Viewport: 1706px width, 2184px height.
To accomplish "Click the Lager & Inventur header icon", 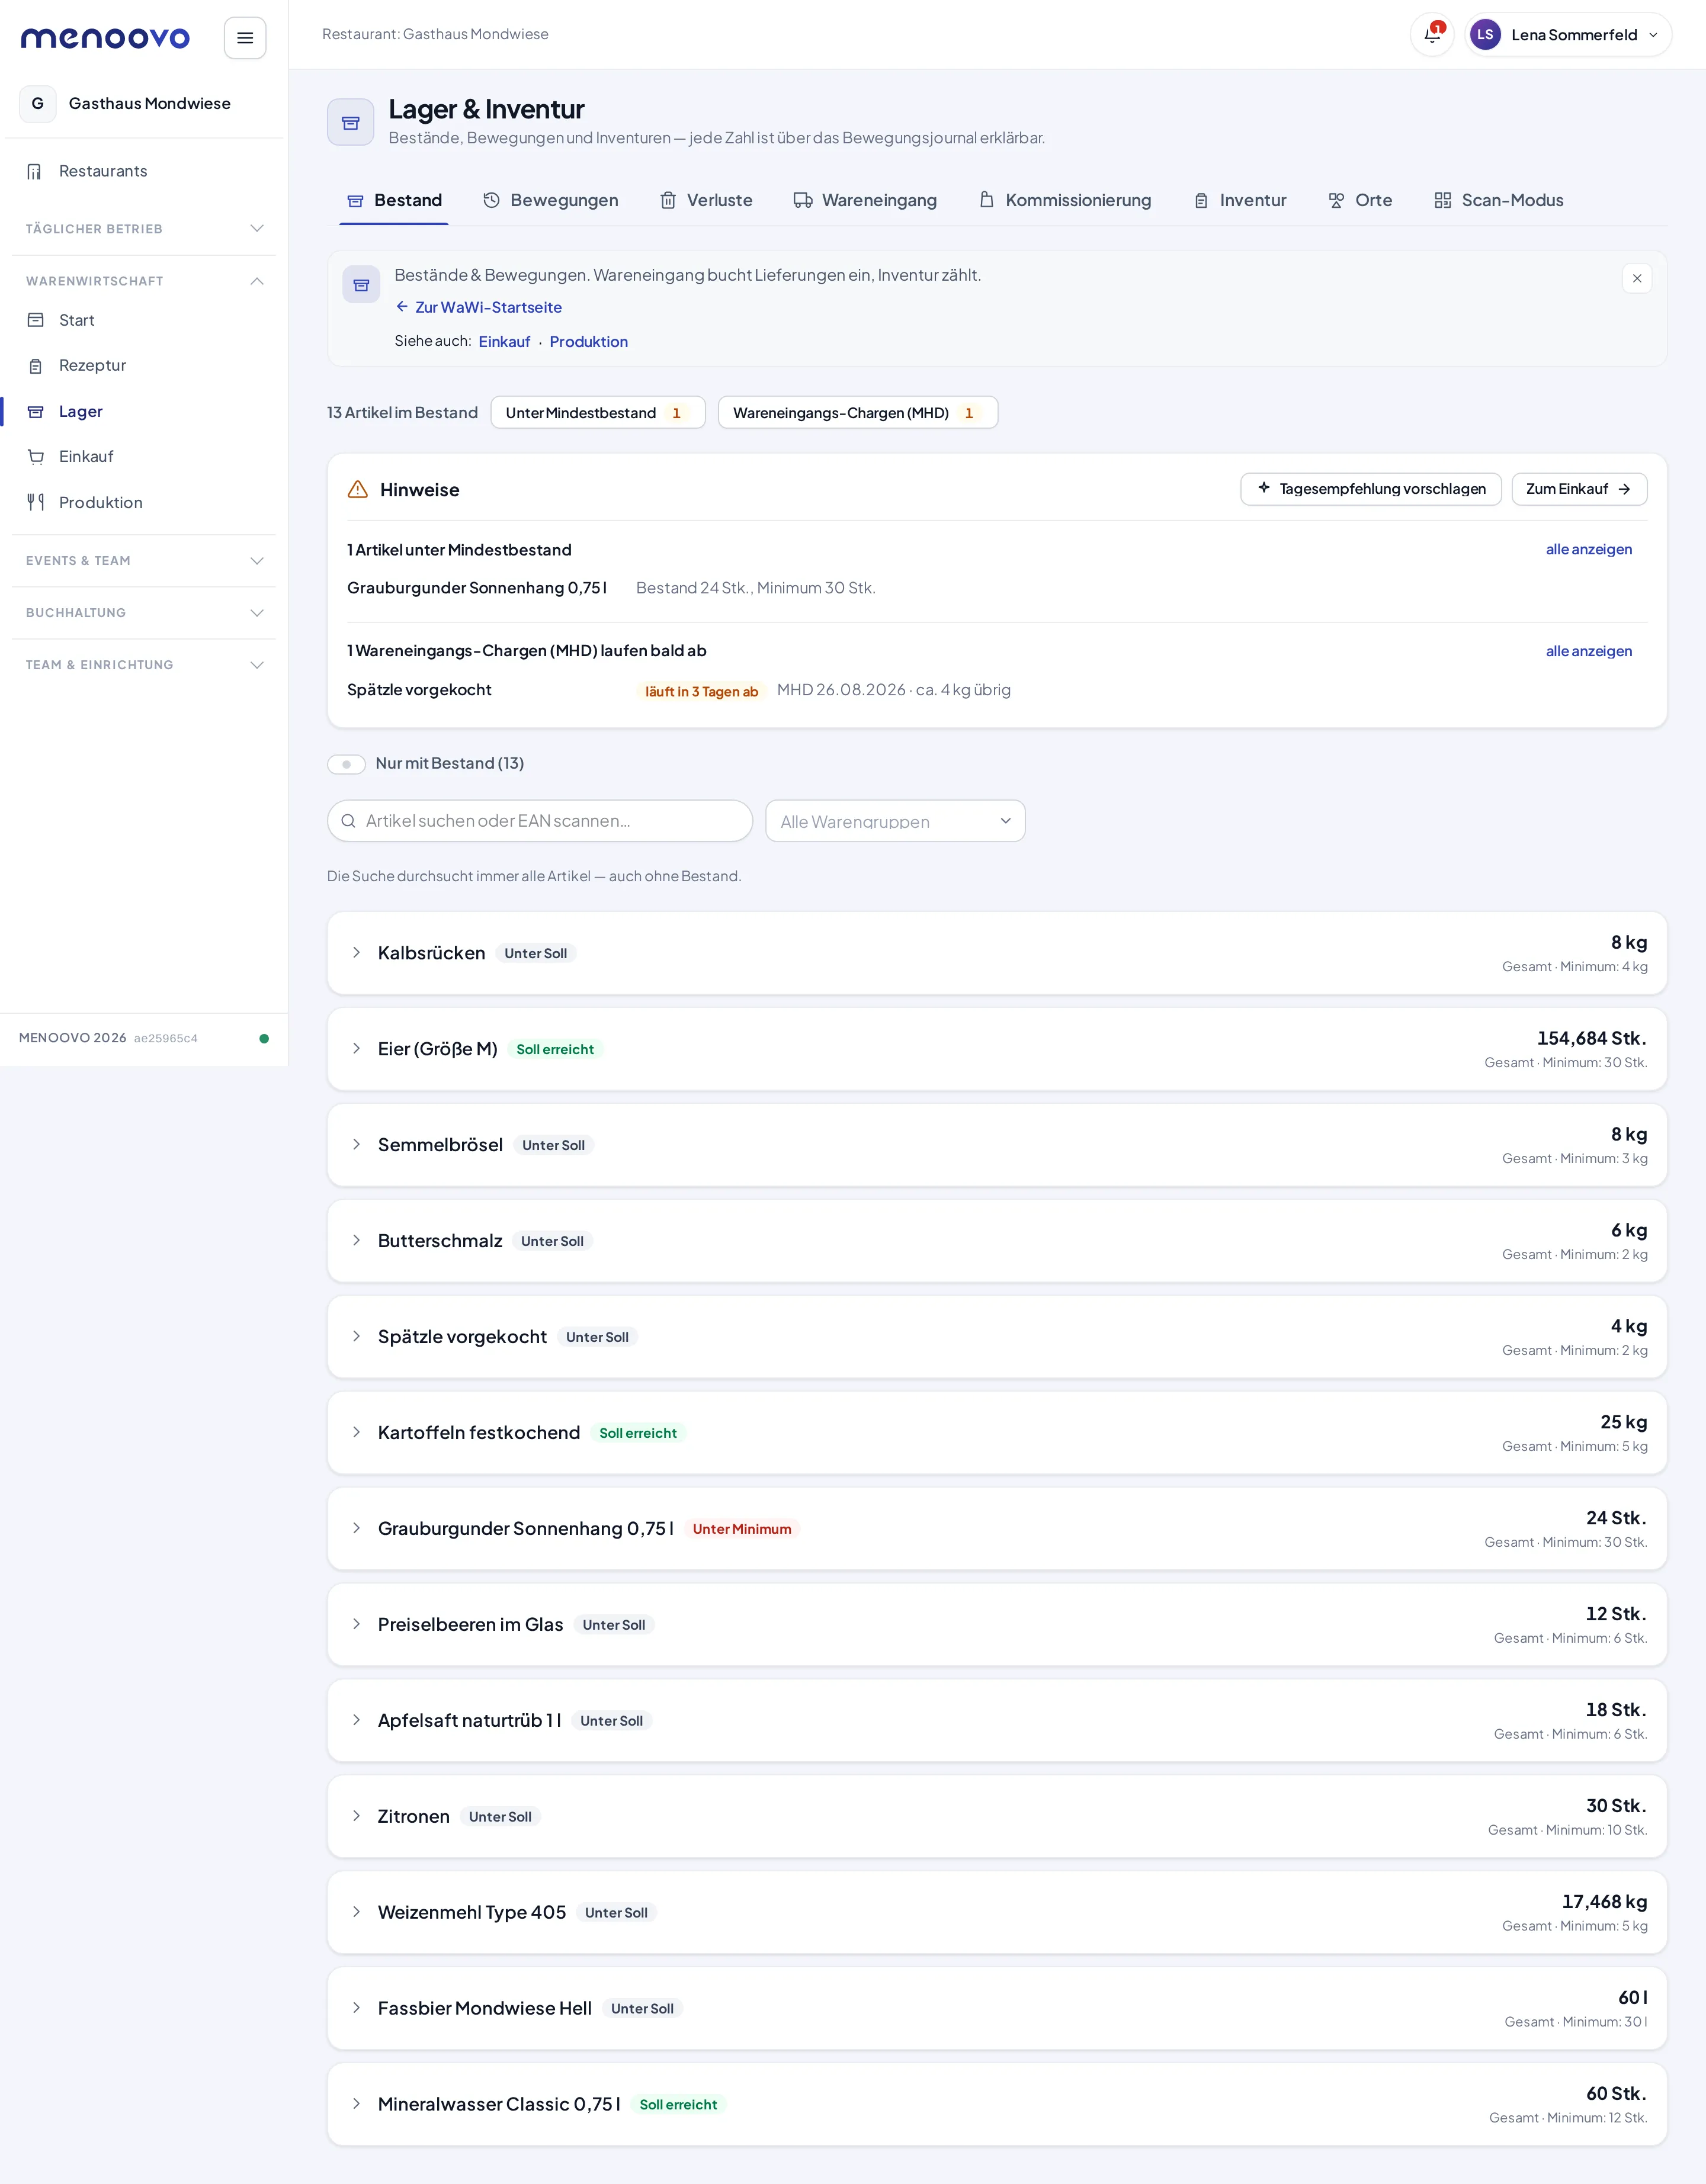I will click(x=351, y=122).
